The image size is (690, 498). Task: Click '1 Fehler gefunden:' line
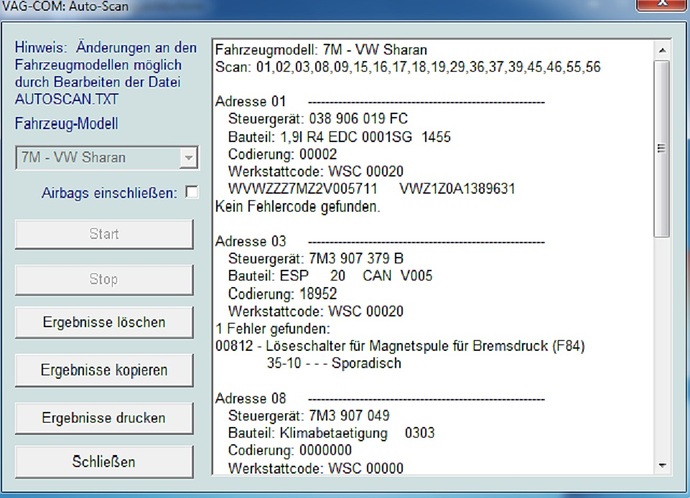pos(272,329)
